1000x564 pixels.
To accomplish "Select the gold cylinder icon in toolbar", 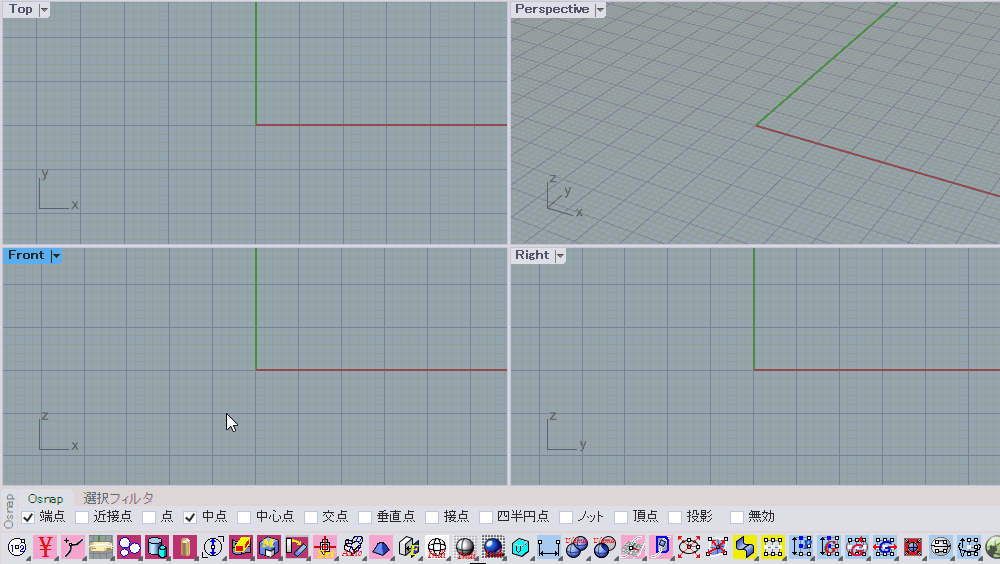I will click(x=185, y=547).
